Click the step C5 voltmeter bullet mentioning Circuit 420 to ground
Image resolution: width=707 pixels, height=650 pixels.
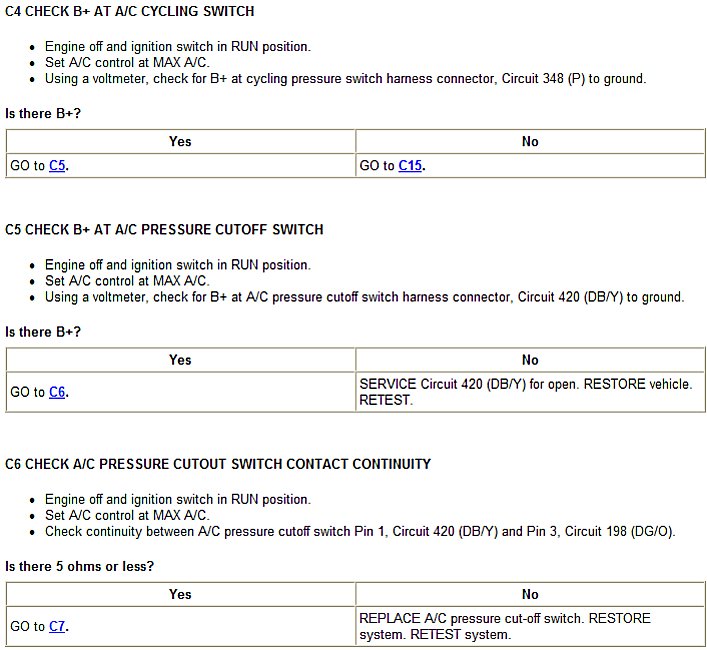coord(364,297)
